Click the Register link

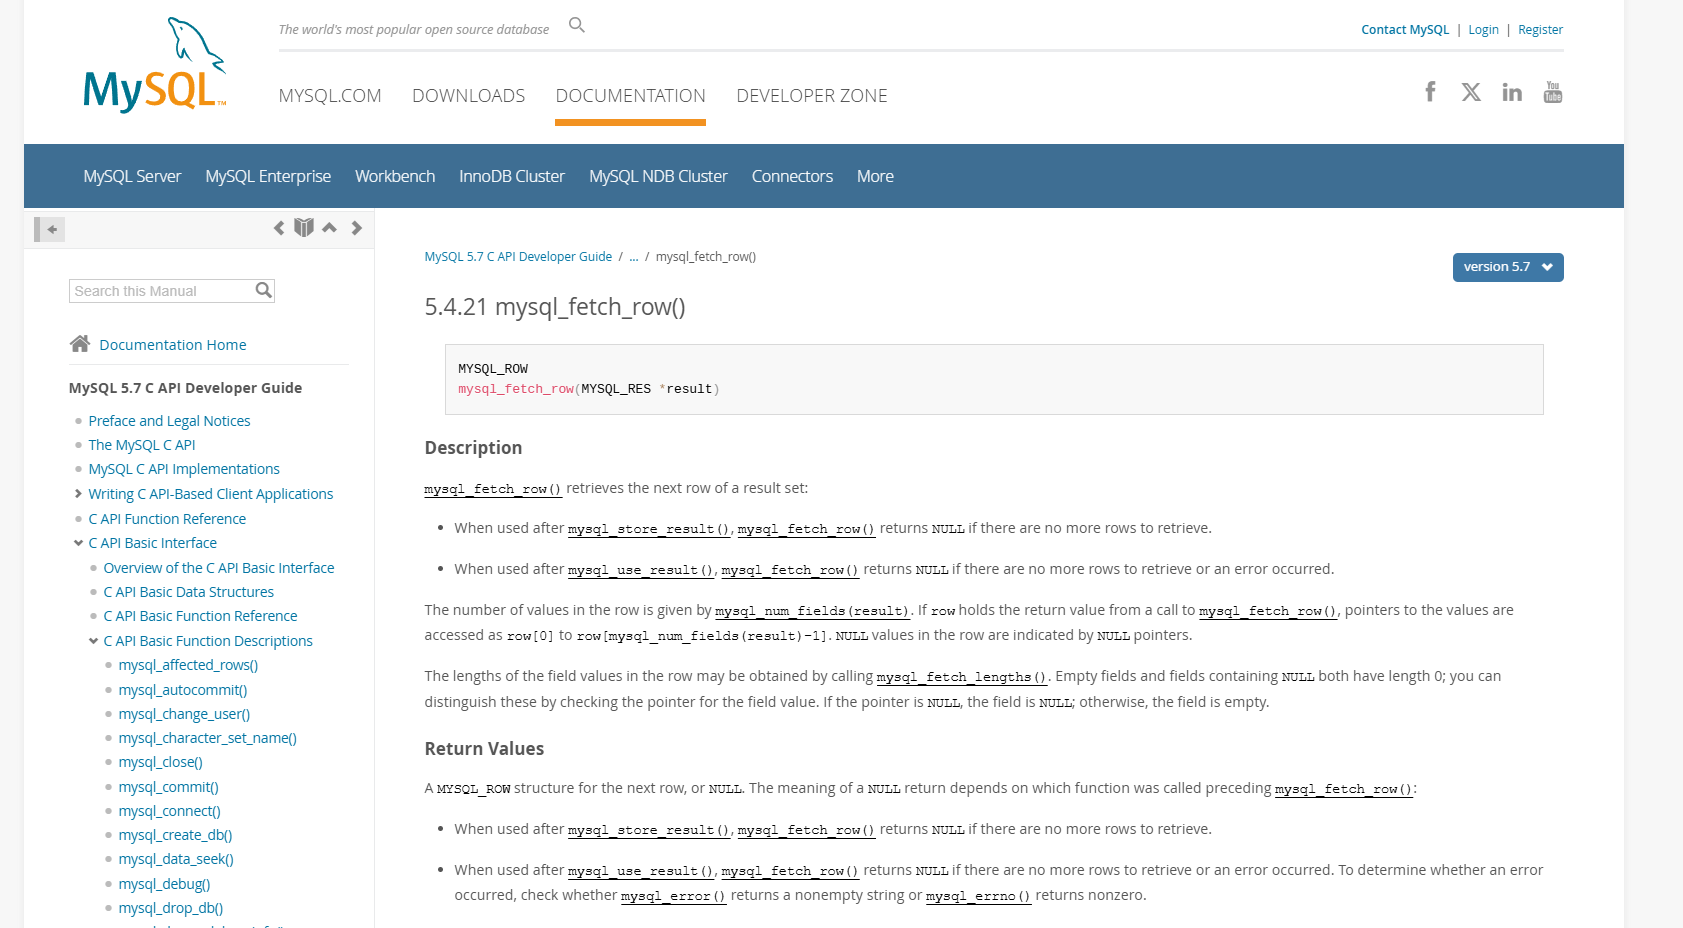pos(1540,30)
